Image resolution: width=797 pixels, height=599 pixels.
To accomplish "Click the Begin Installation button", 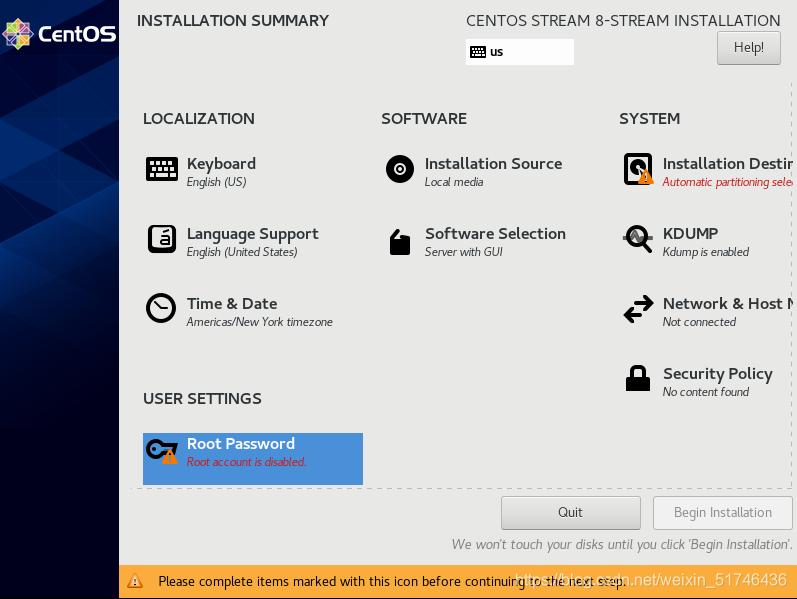I will 722,513.
